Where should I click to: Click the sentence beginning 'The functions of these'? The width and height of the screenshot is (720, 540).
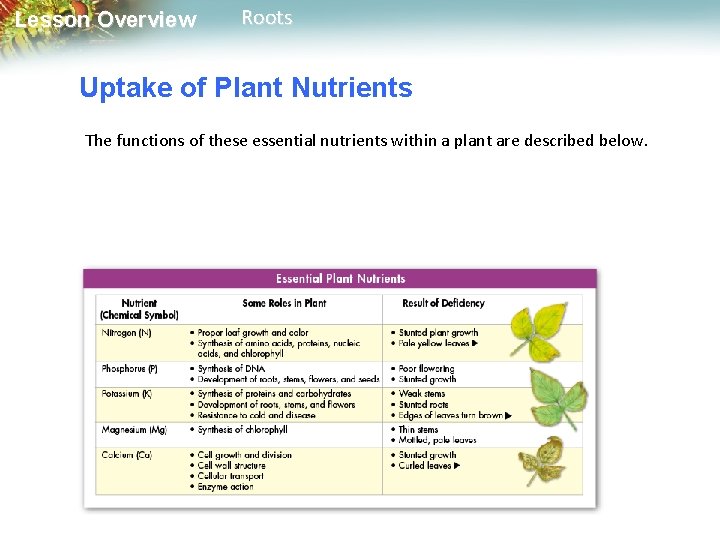(366, 140)
